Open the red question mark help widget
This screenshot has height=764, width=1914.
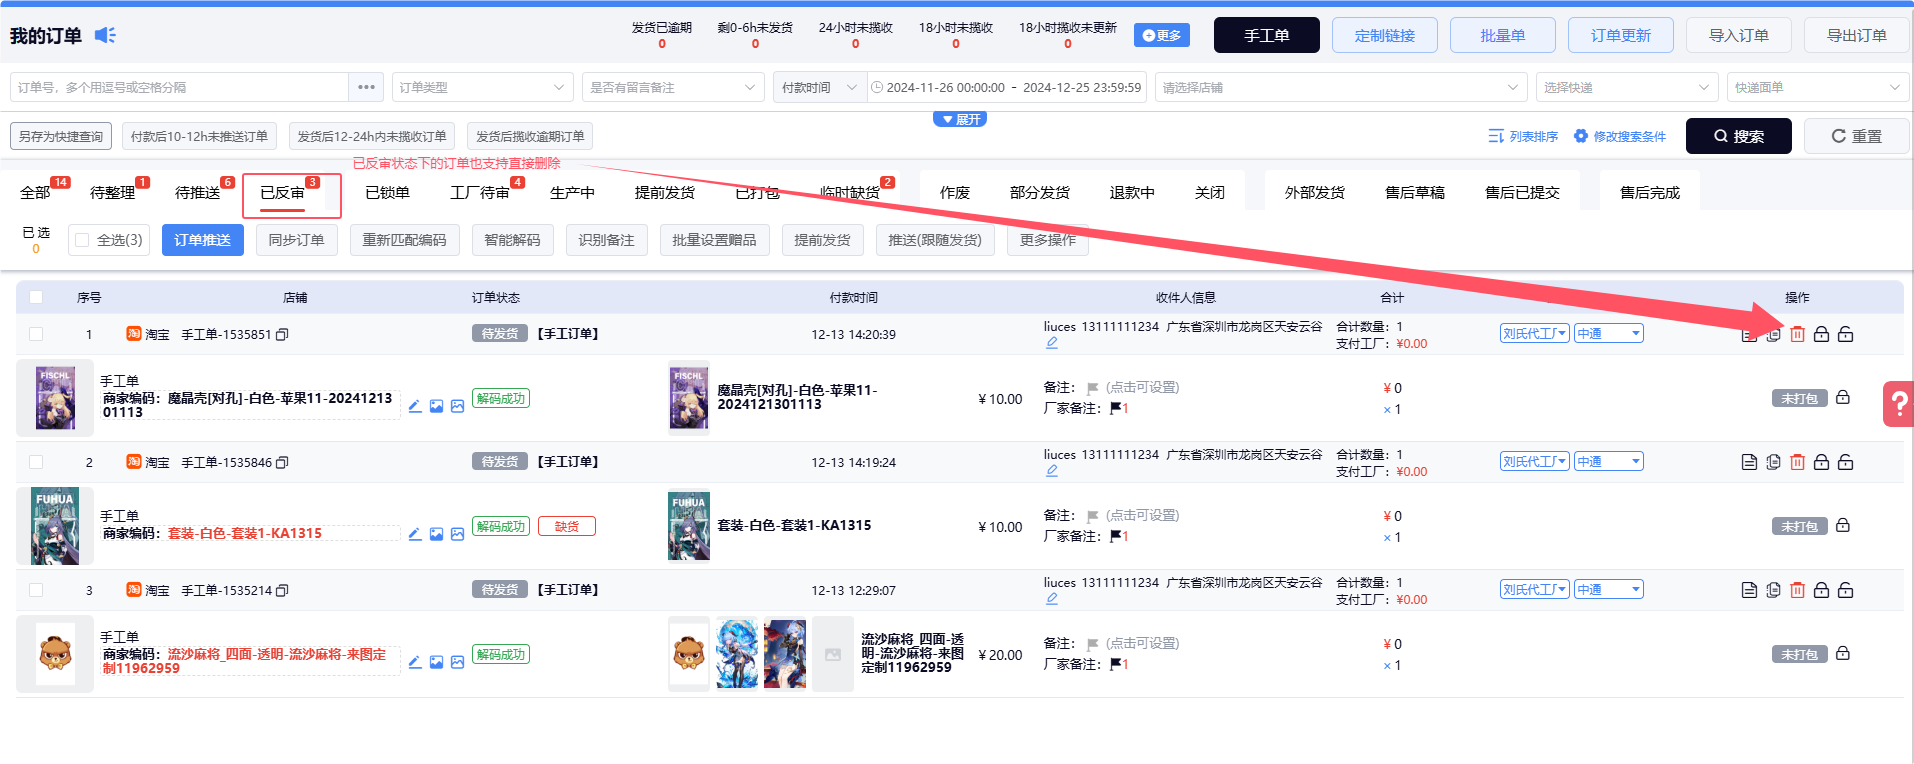(1898, 404)
